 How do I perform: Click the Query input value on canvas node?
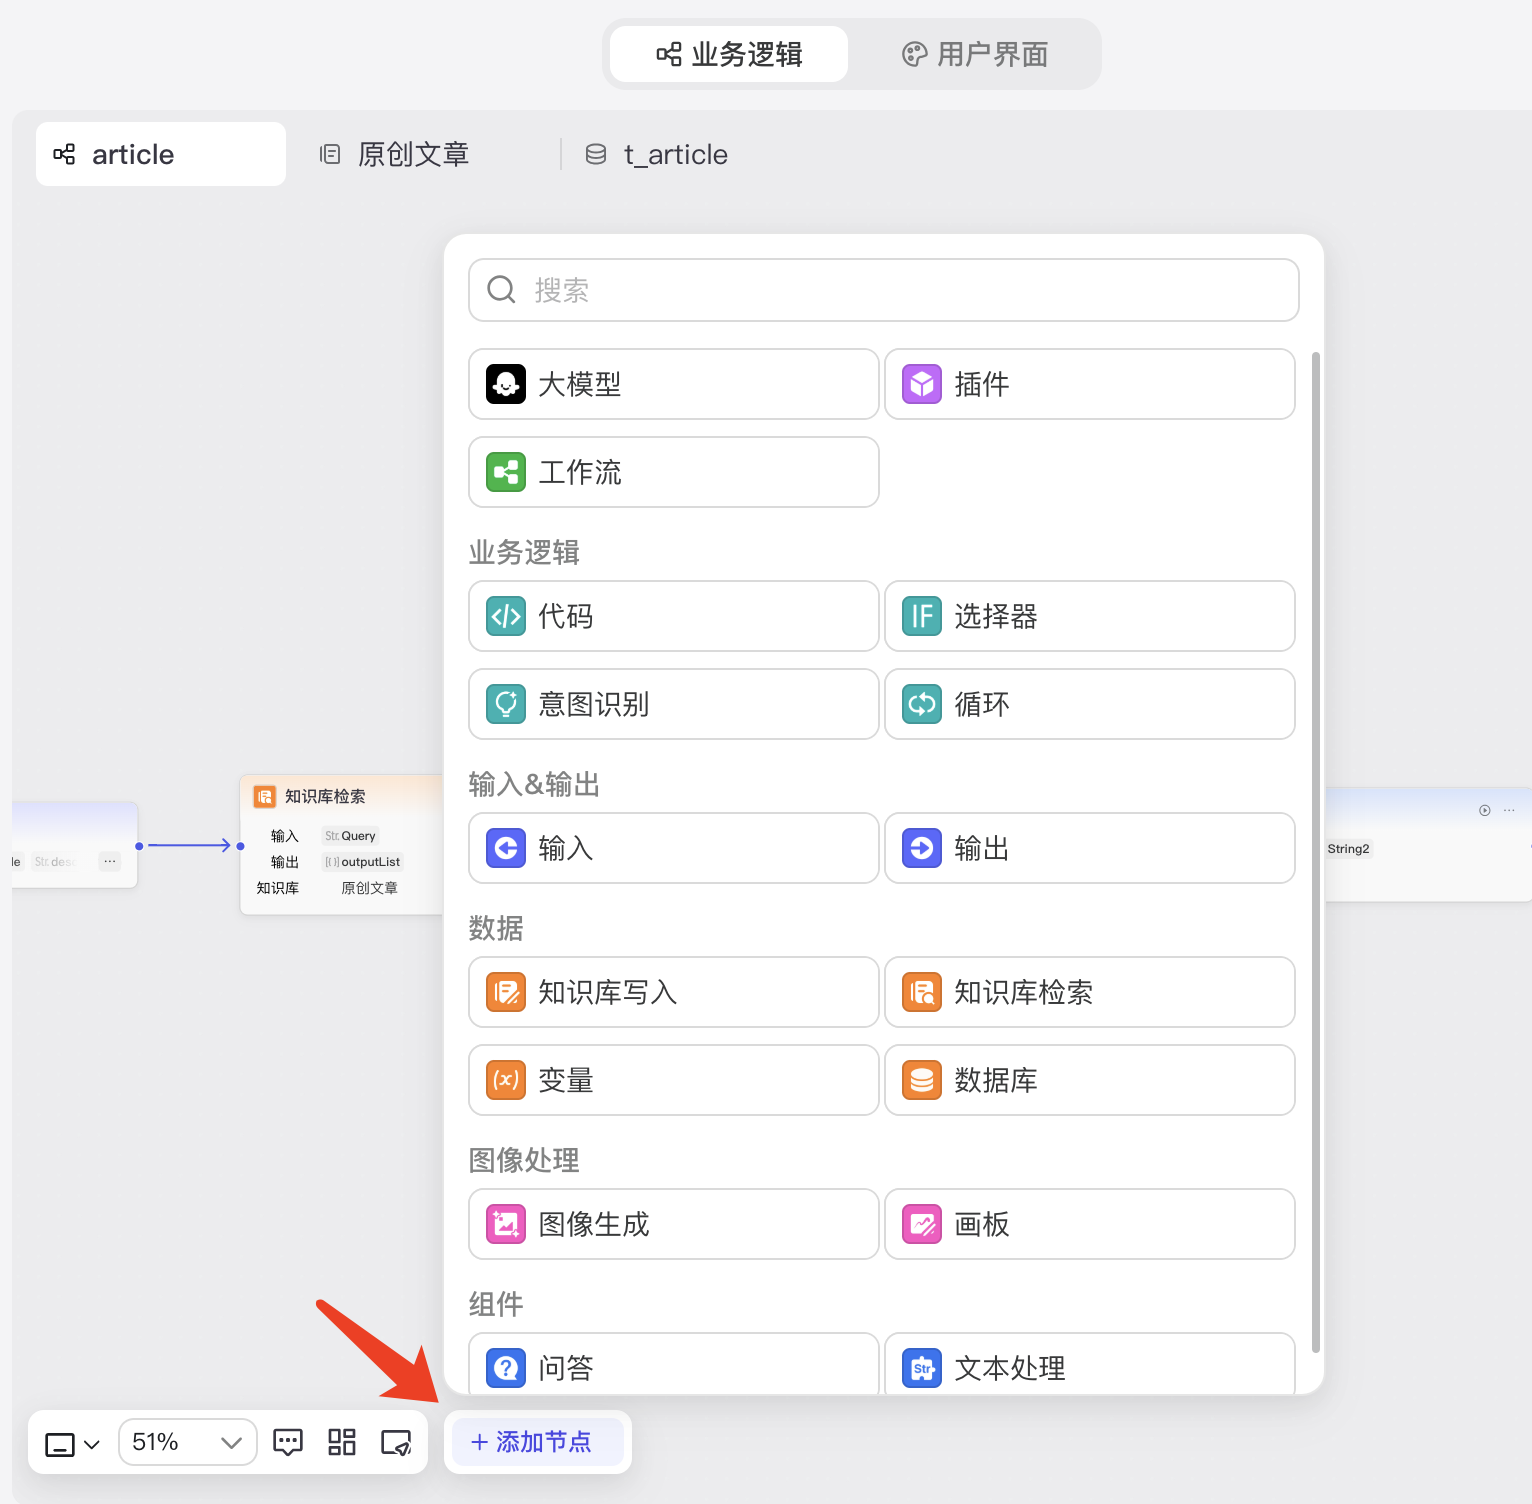pyautogui.click(x=350, y=836)
